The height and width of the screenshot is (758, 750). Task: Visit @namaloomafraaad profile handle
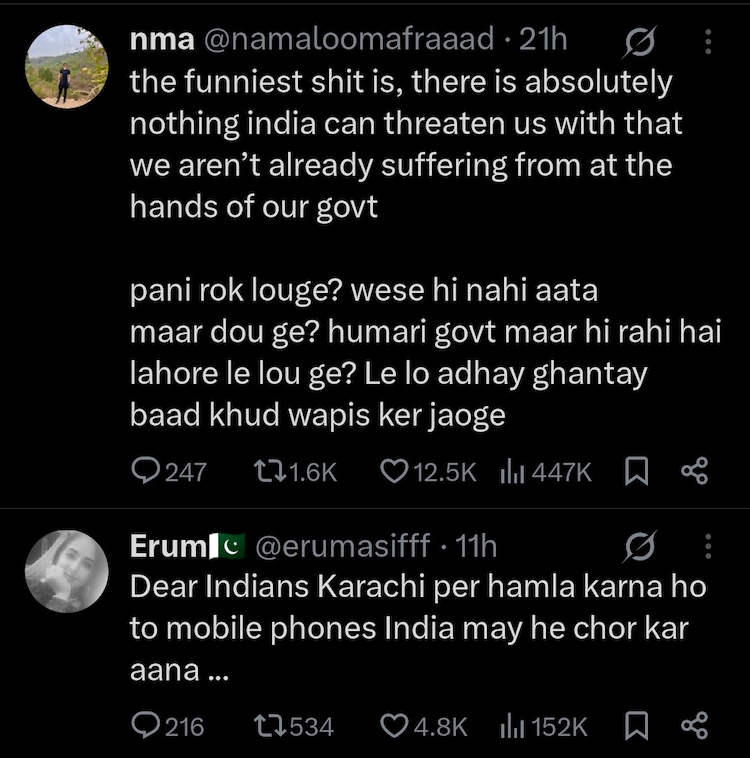[x=349, y=40]
